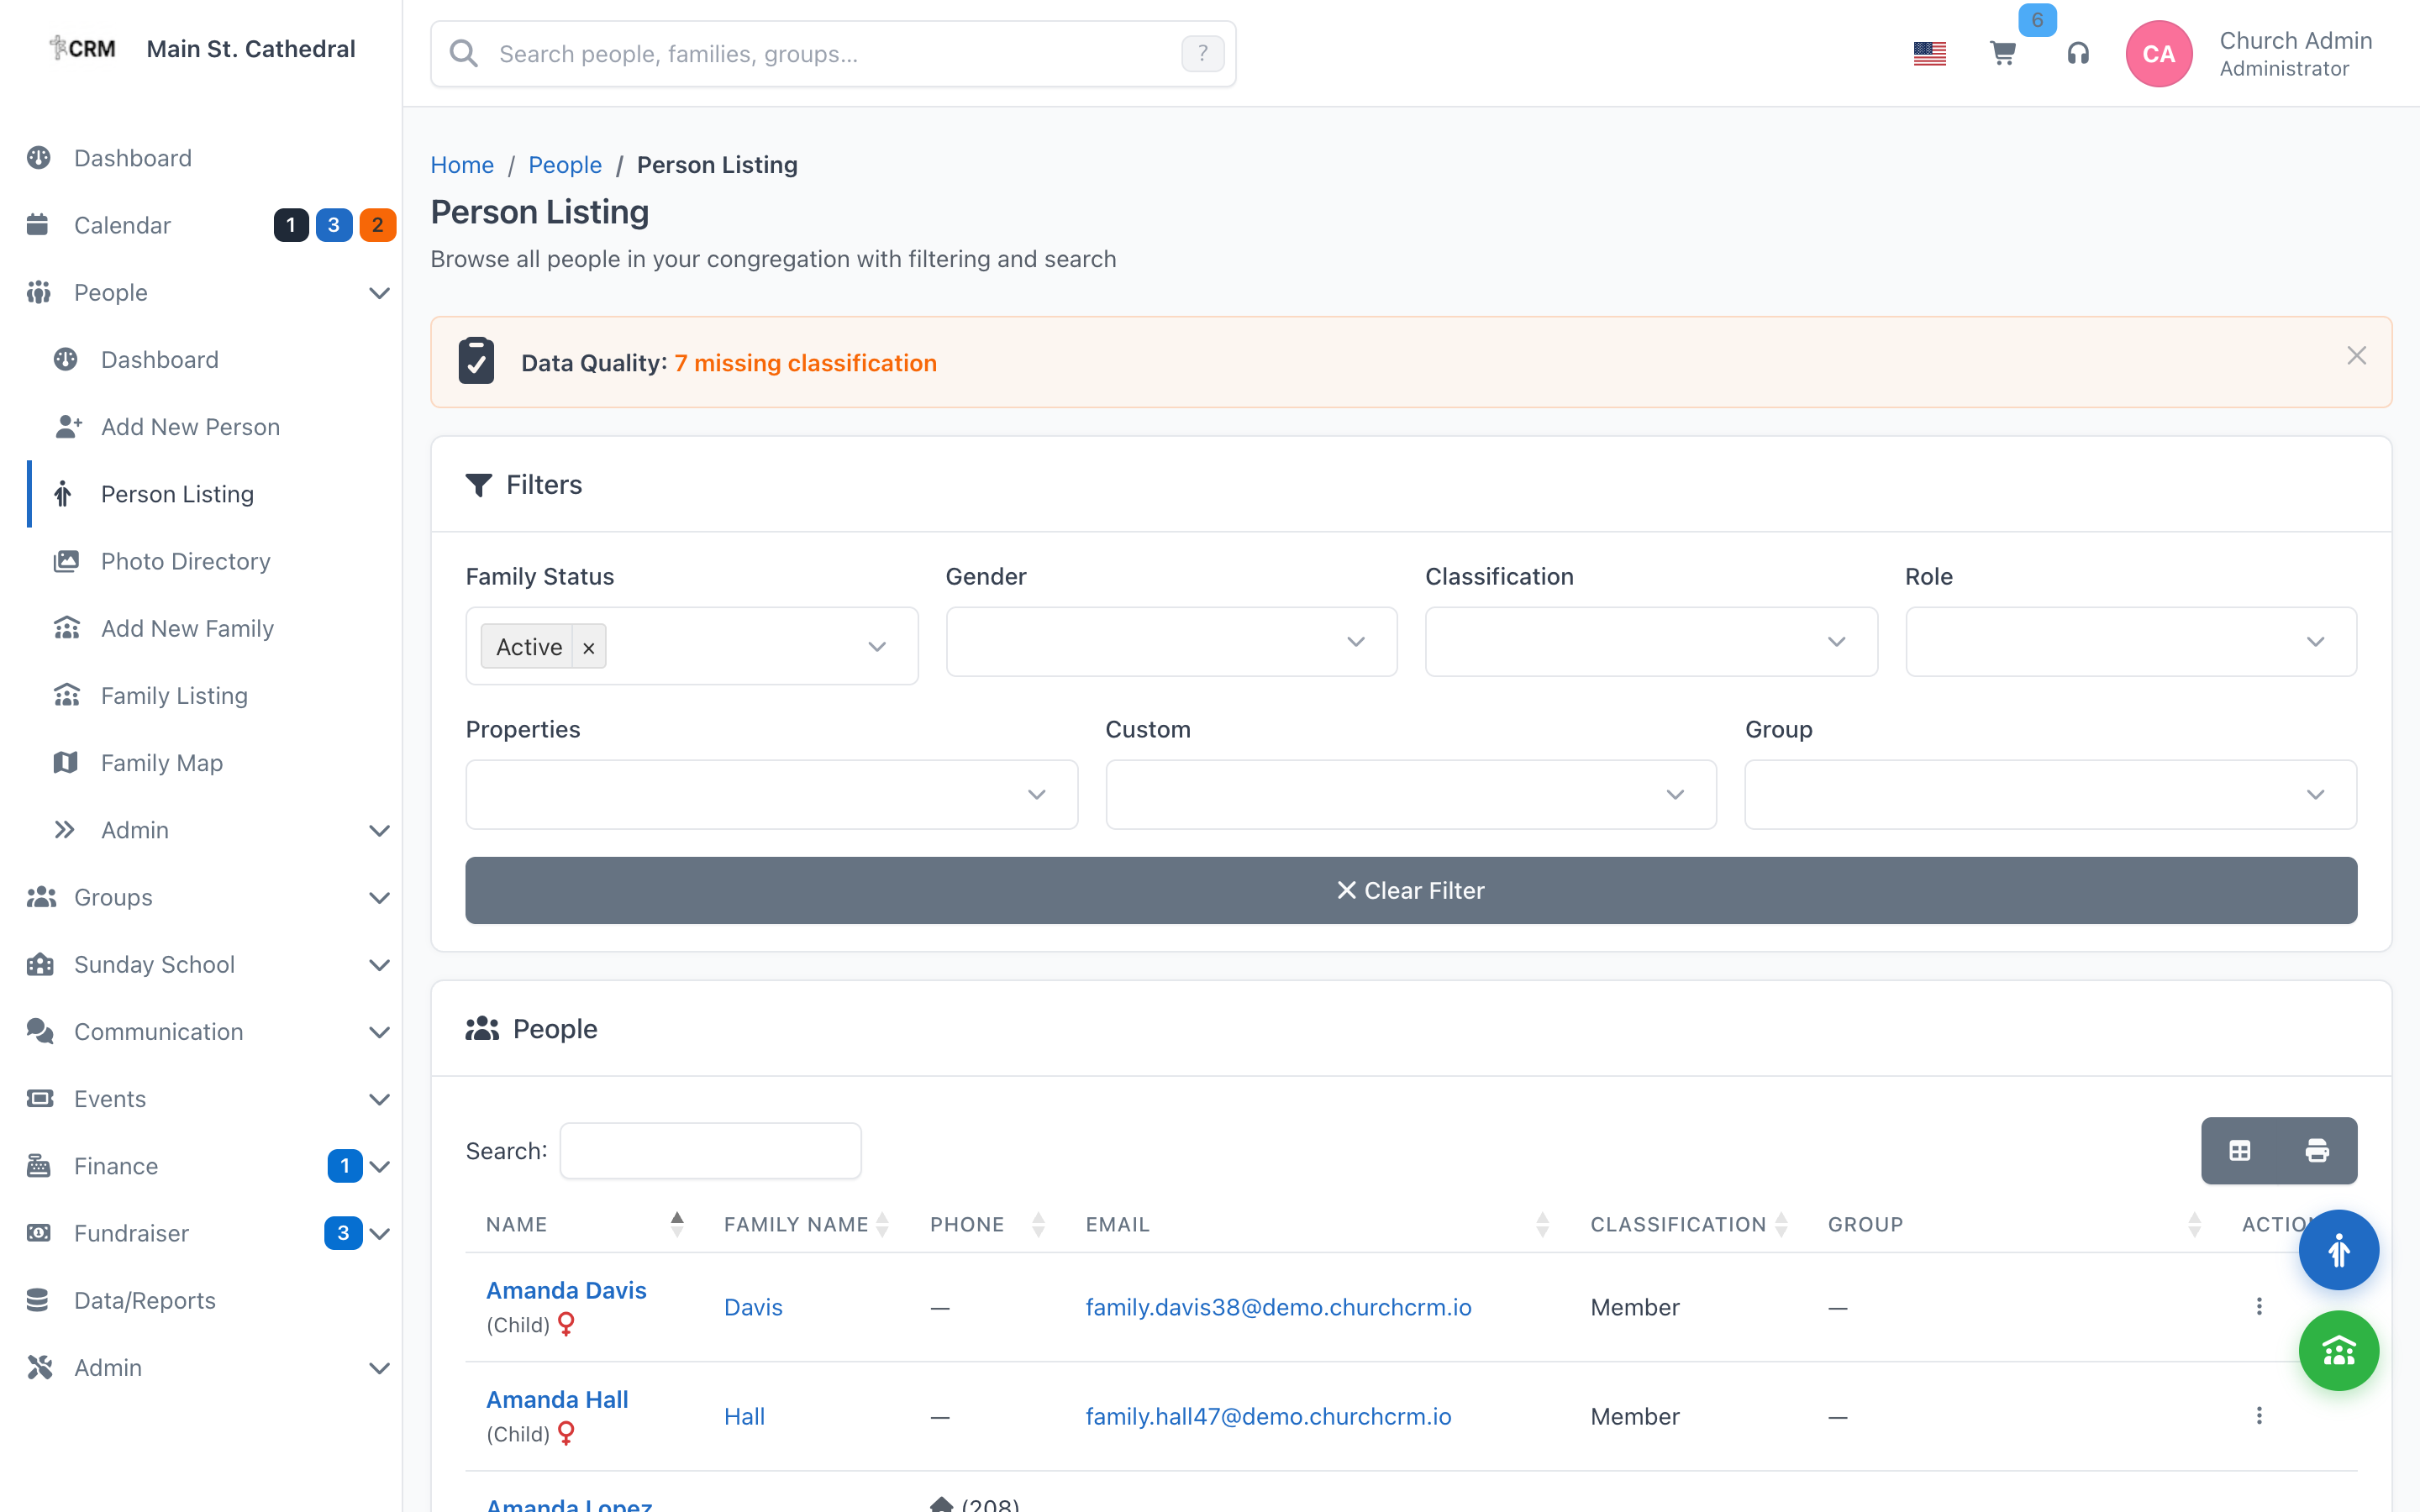Sort table by Name column

coord(677,1225)
